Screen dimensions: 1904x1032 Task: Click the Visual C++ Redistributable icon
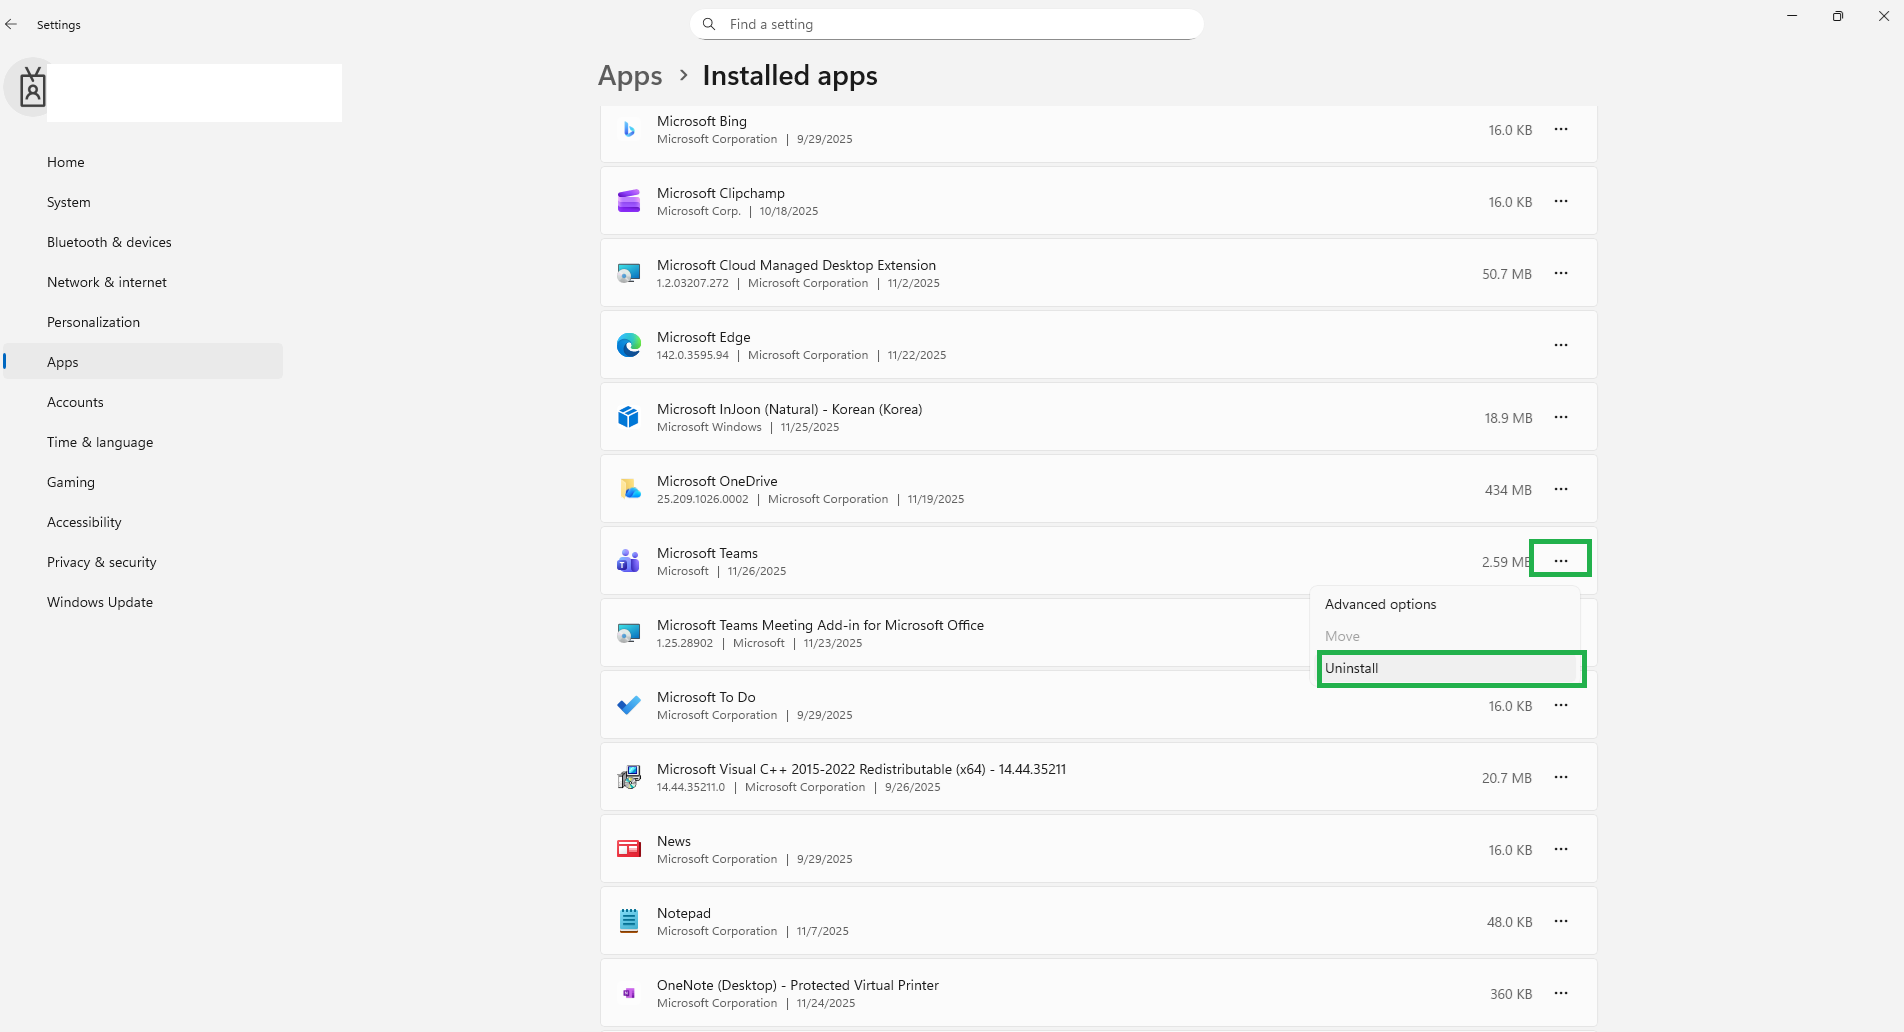(x=629, y=777)
